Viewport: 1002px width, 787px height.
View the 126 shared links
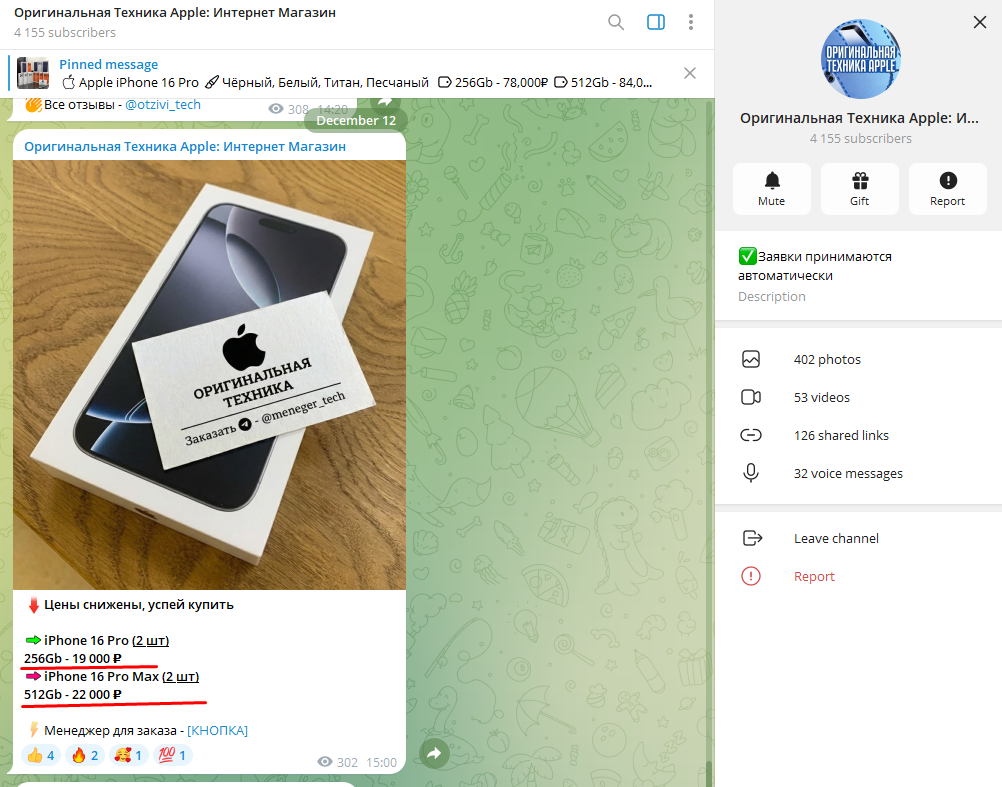(x=840, y=435)
